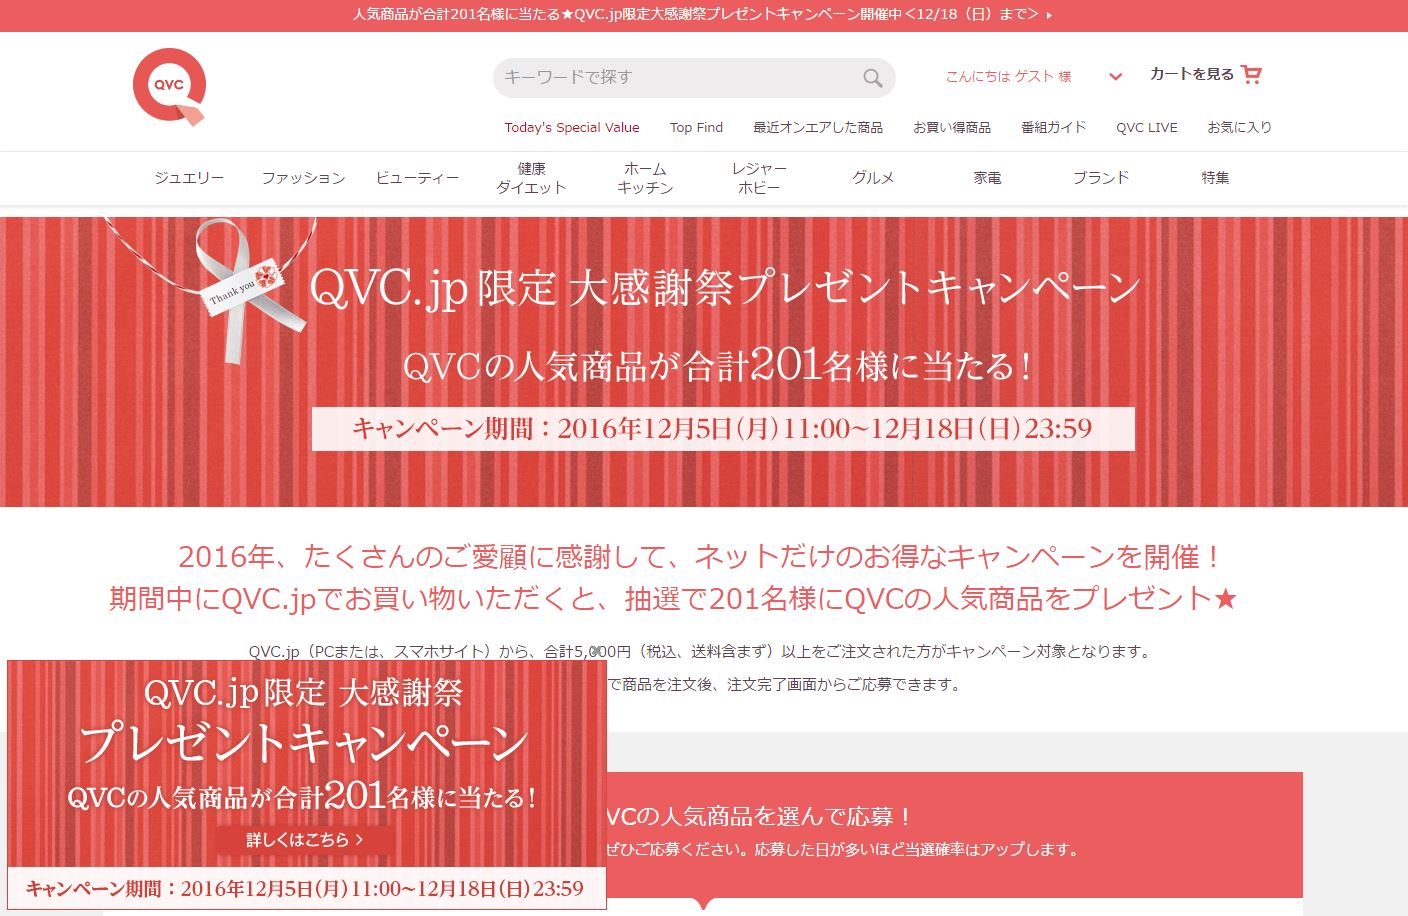Click the popup campaign period text
This screenshot has height=916, width=1408.
tap(305, 889)
